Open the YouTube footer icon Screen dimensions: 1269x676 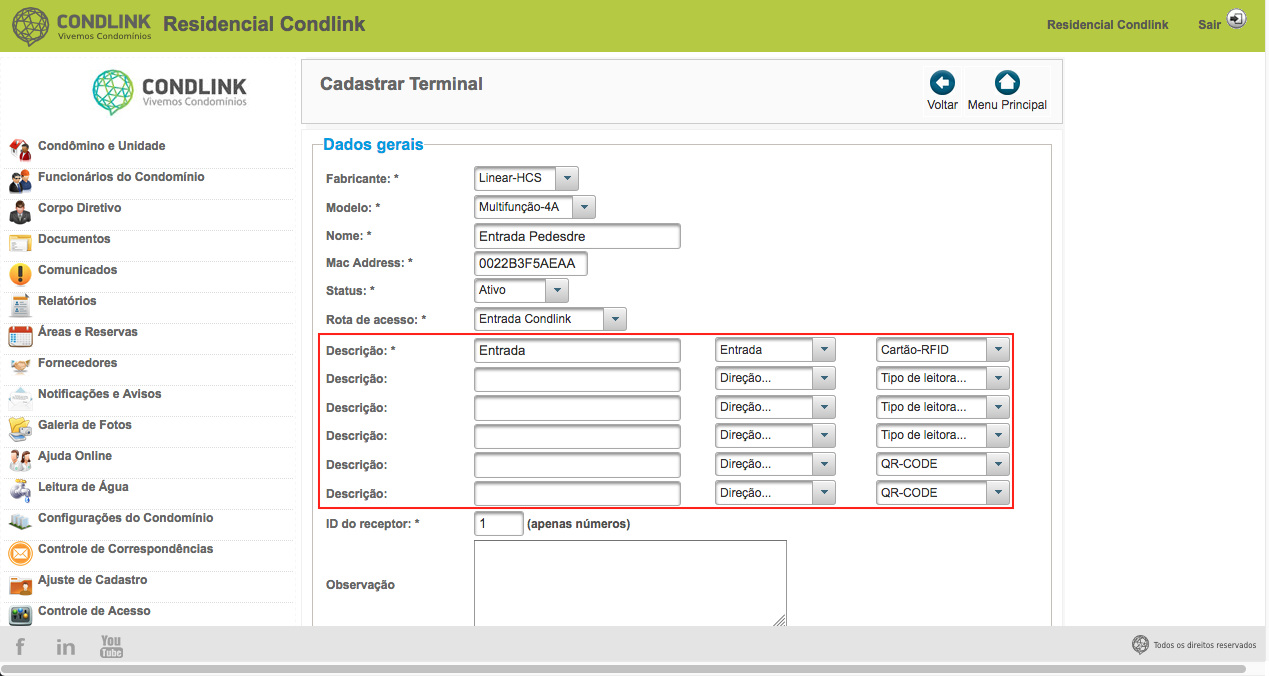point(111,647)
